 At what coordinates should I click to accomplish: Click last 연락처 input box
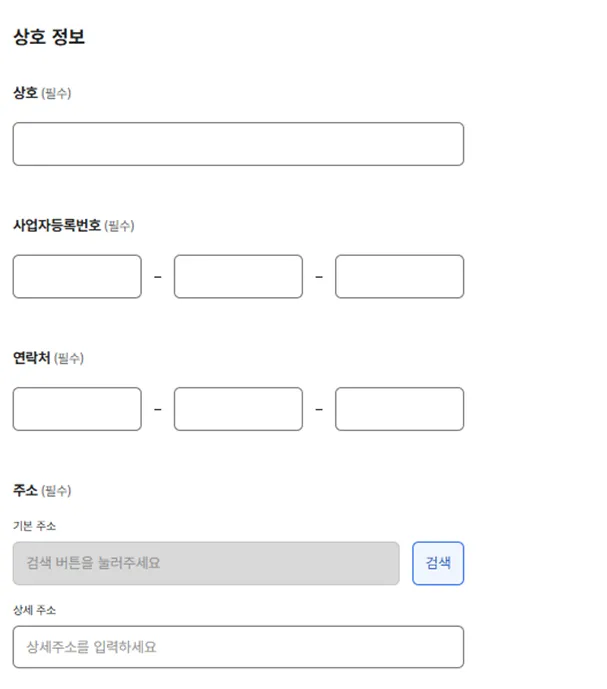click(399, 409)
